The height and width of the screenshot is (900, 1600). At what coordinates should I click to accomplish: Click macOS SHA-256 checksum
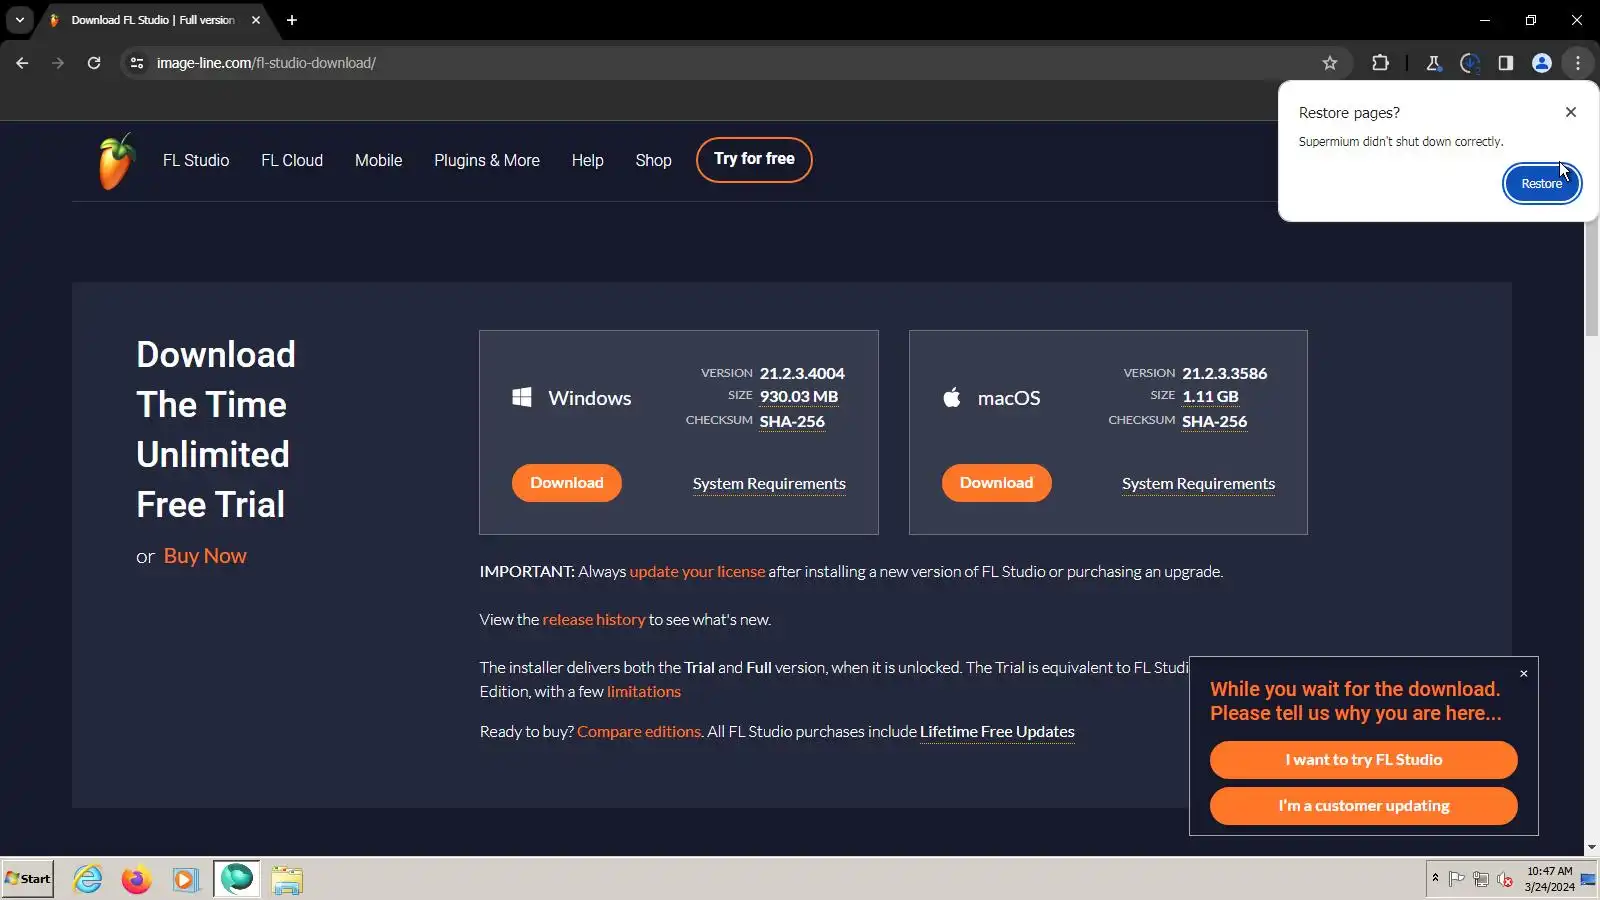(x=1214, y=421)
